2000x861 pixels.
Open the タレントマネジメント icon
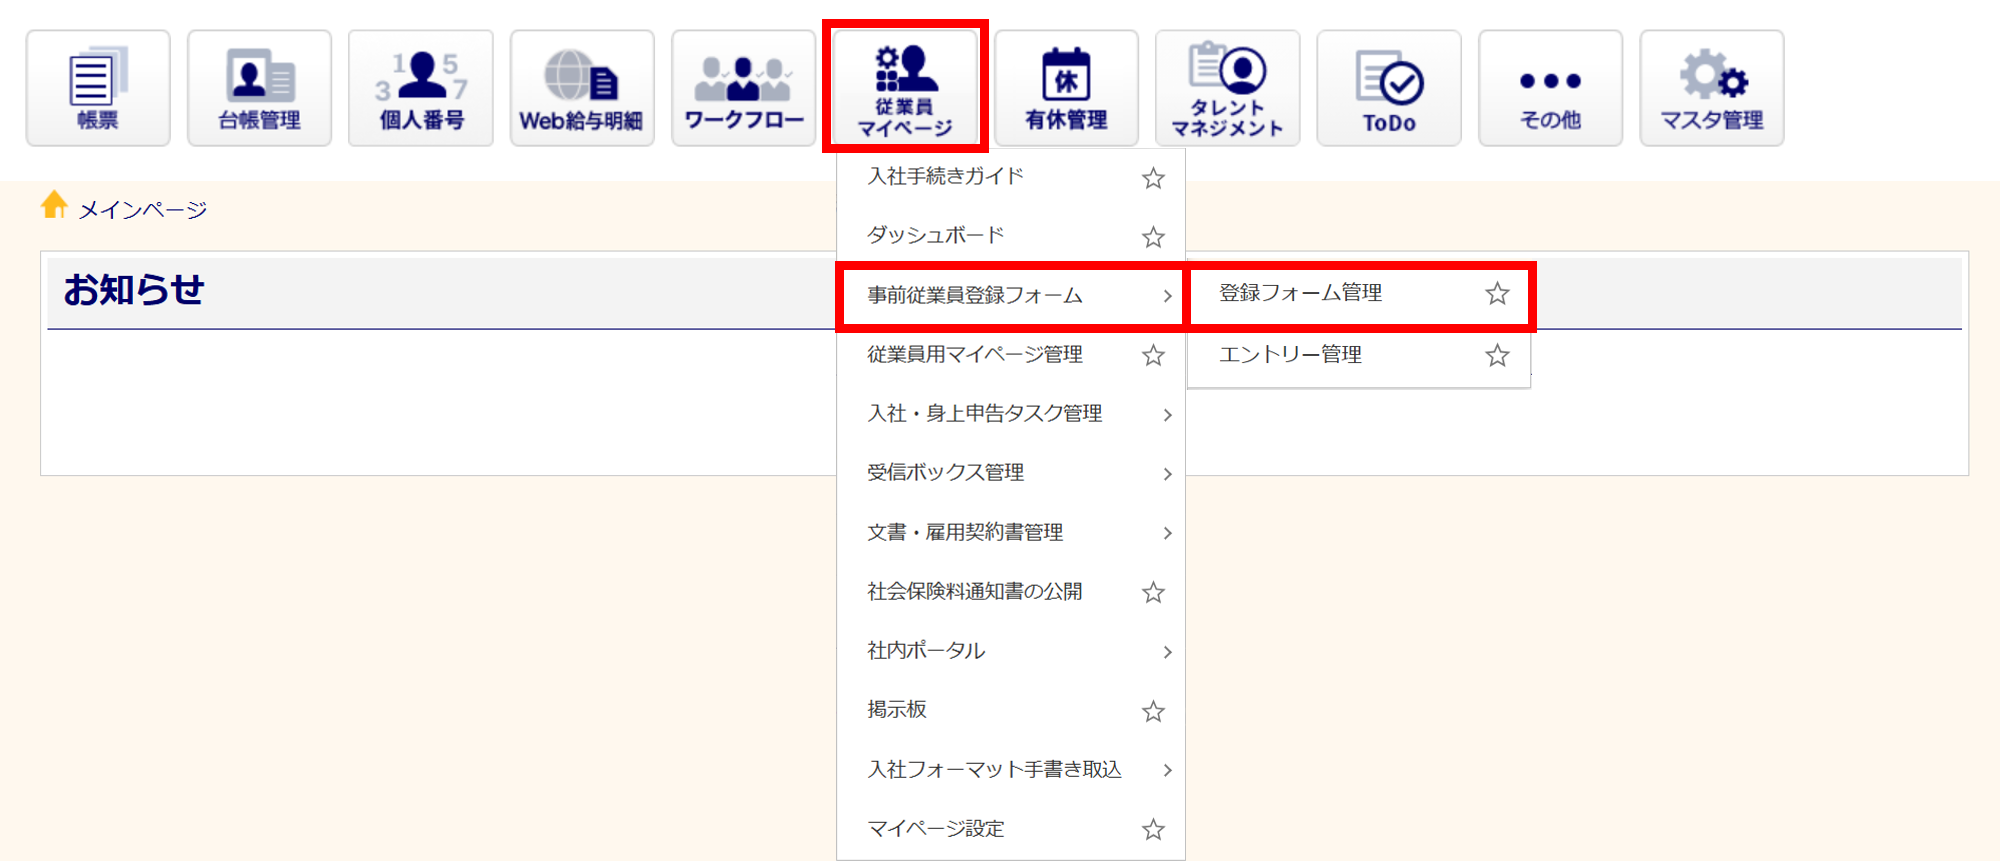click(x=1227, y=88)
